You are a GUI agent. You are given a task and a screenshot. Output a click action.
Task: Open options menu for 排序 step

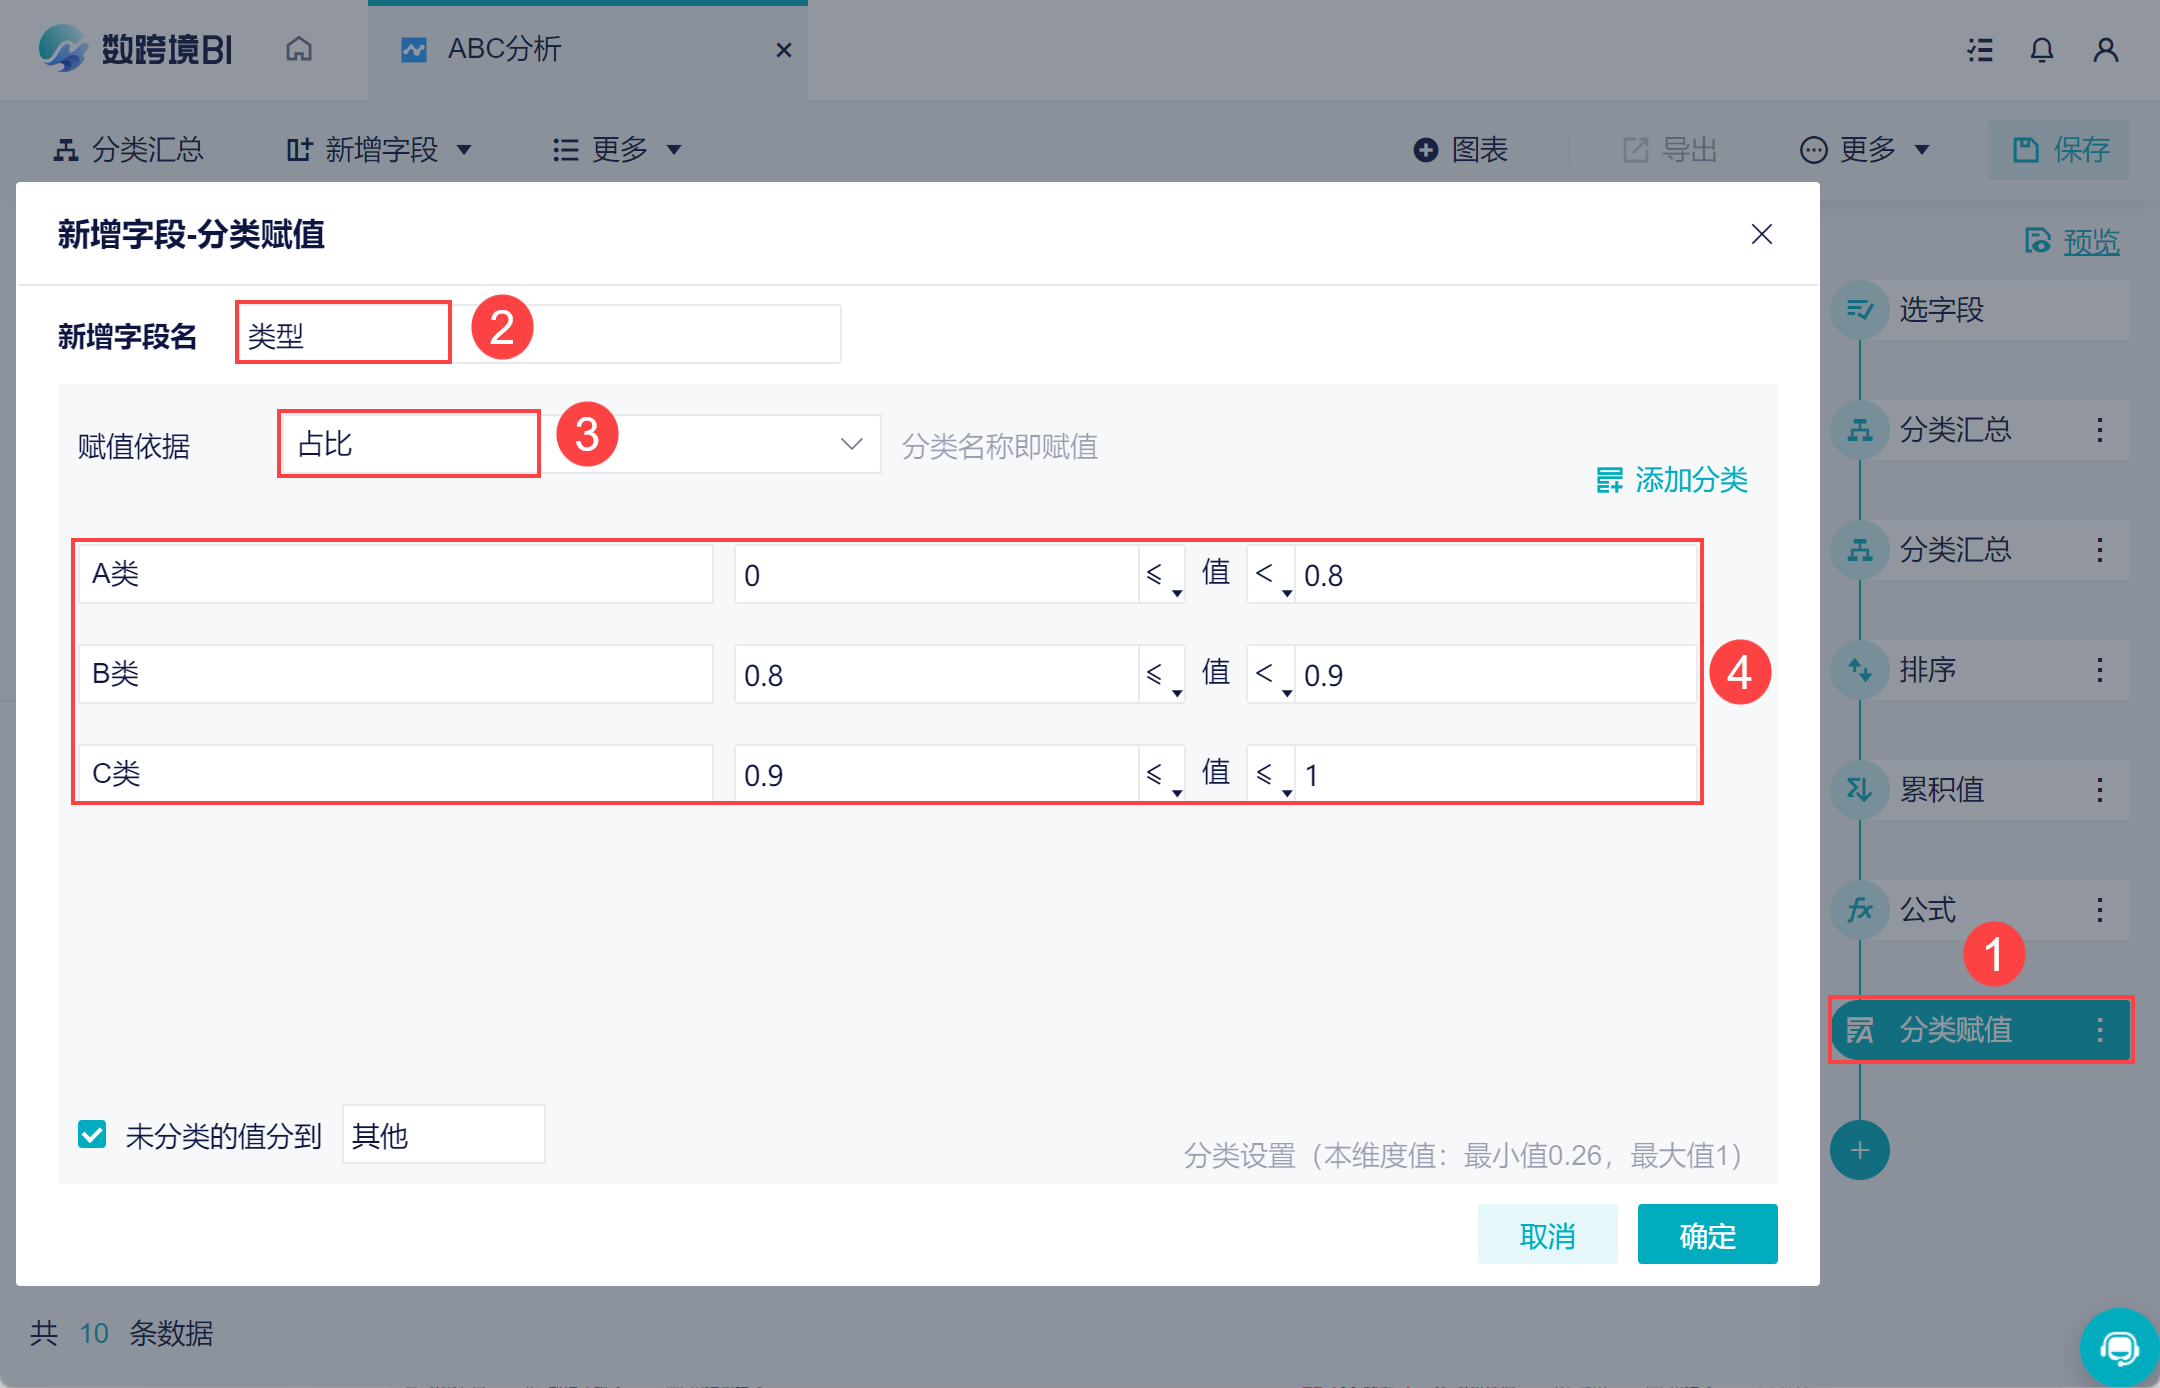[2099, 670]
